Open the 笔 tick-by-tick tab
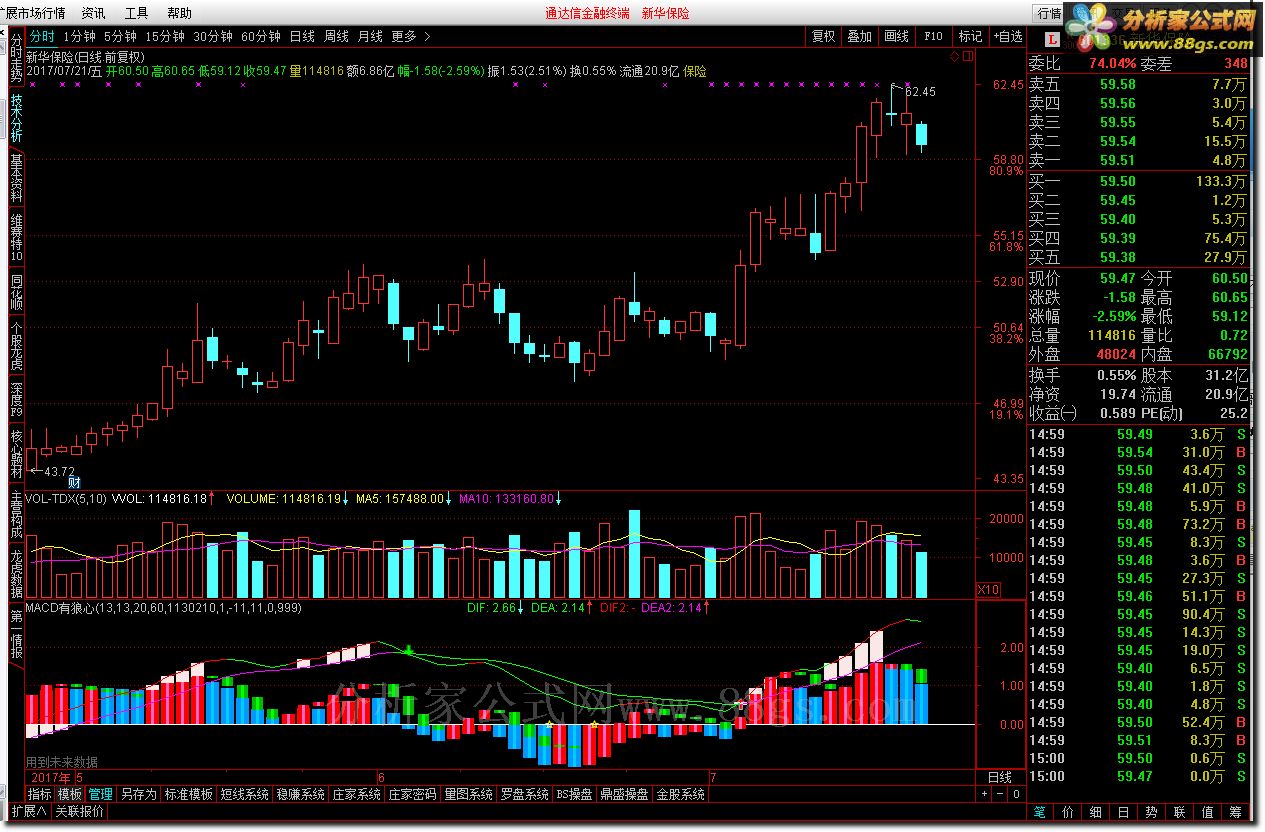The width and height of the screenshot is (1265, 832). [x=1041, y=812]
